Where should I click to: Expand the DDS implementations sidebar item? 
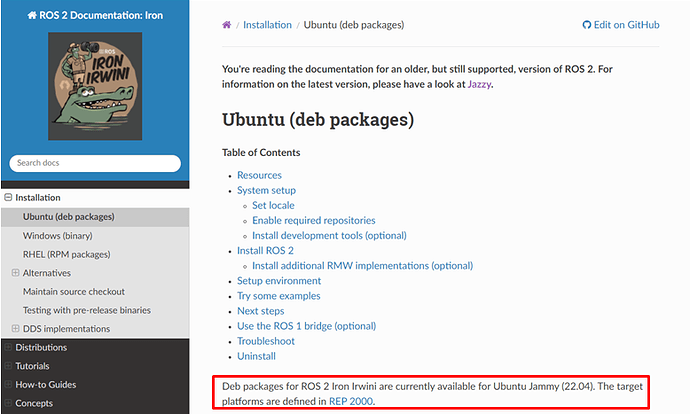tap(16, 329)
